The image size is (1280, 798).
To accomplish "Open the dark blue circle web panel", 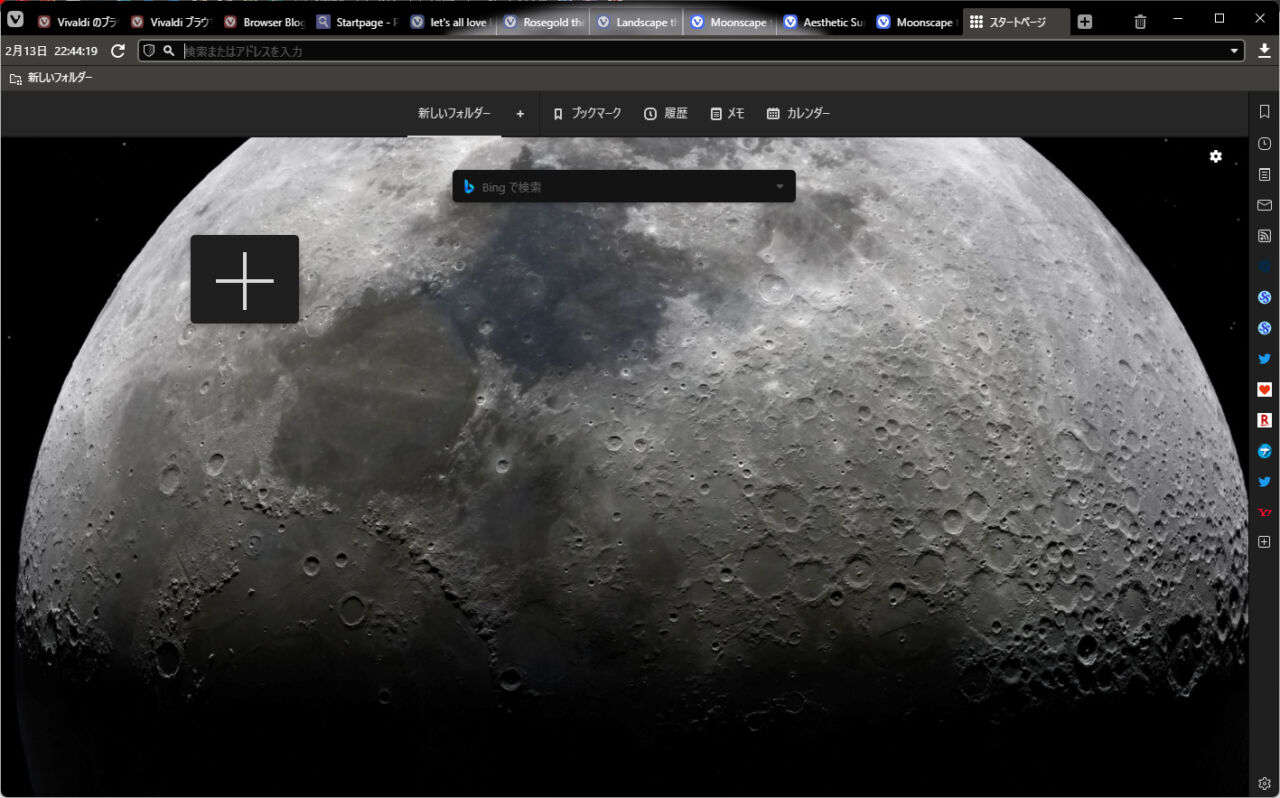I will [1264, 266].
